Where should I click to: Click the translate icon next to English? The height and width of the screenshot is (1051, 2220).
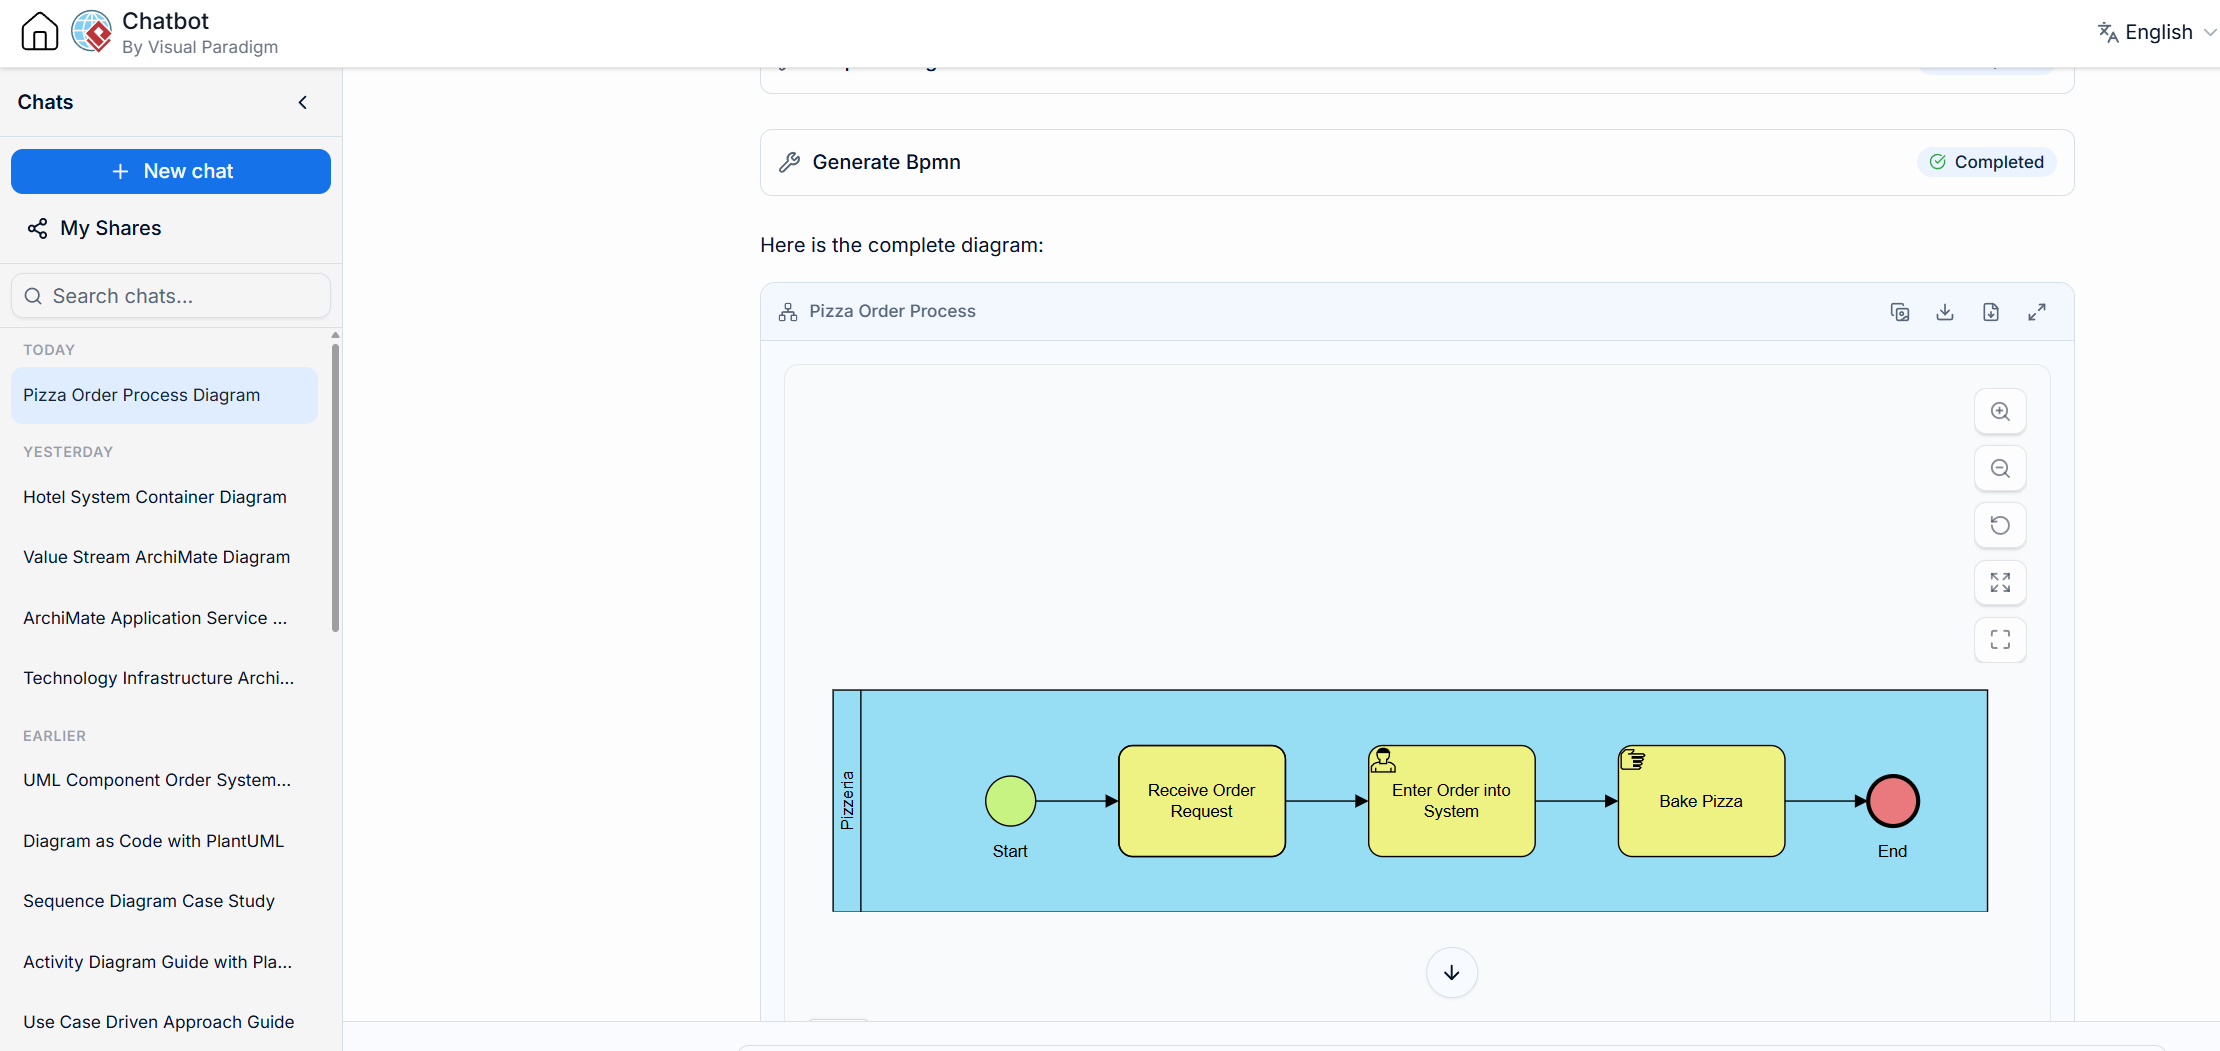click(2107, 32)
